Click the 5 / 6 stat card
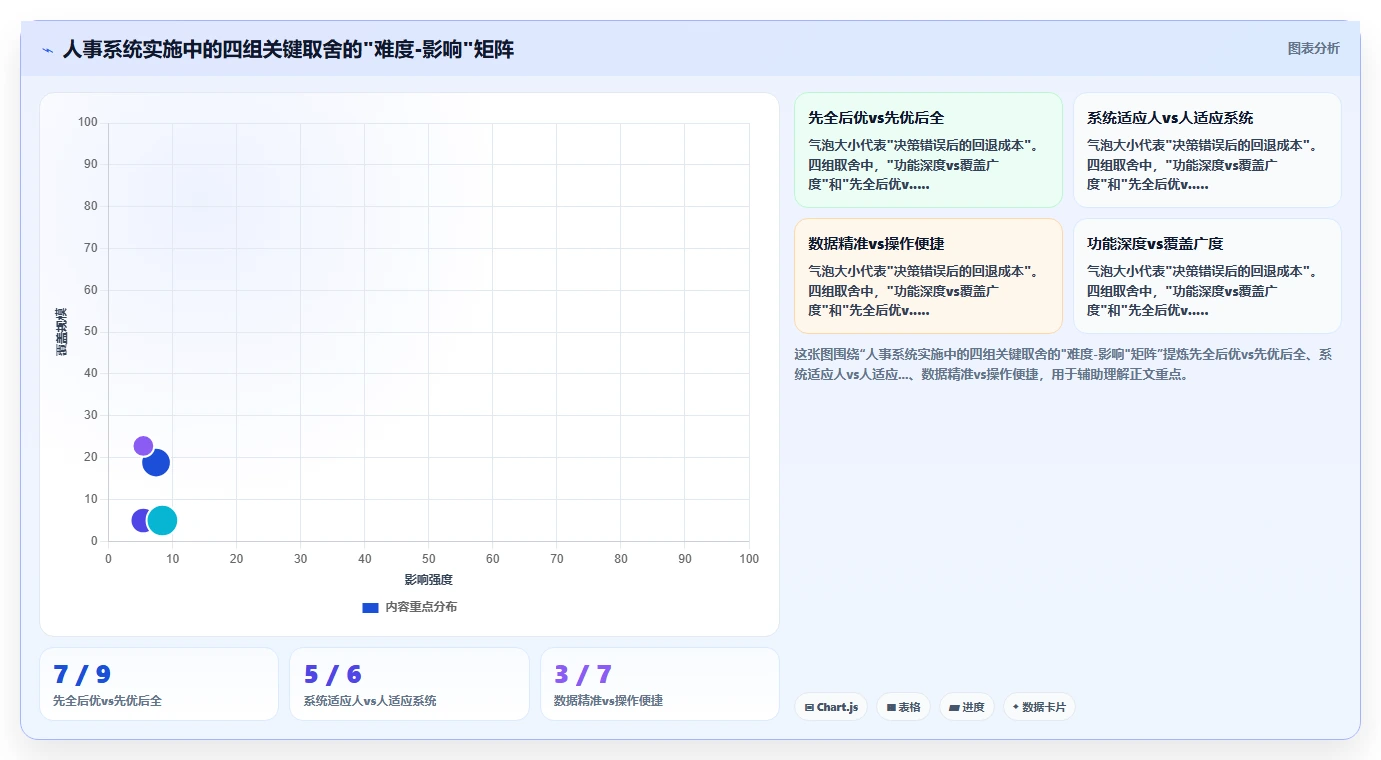This screenshot has width=1381, height=760. coord(409,684)
